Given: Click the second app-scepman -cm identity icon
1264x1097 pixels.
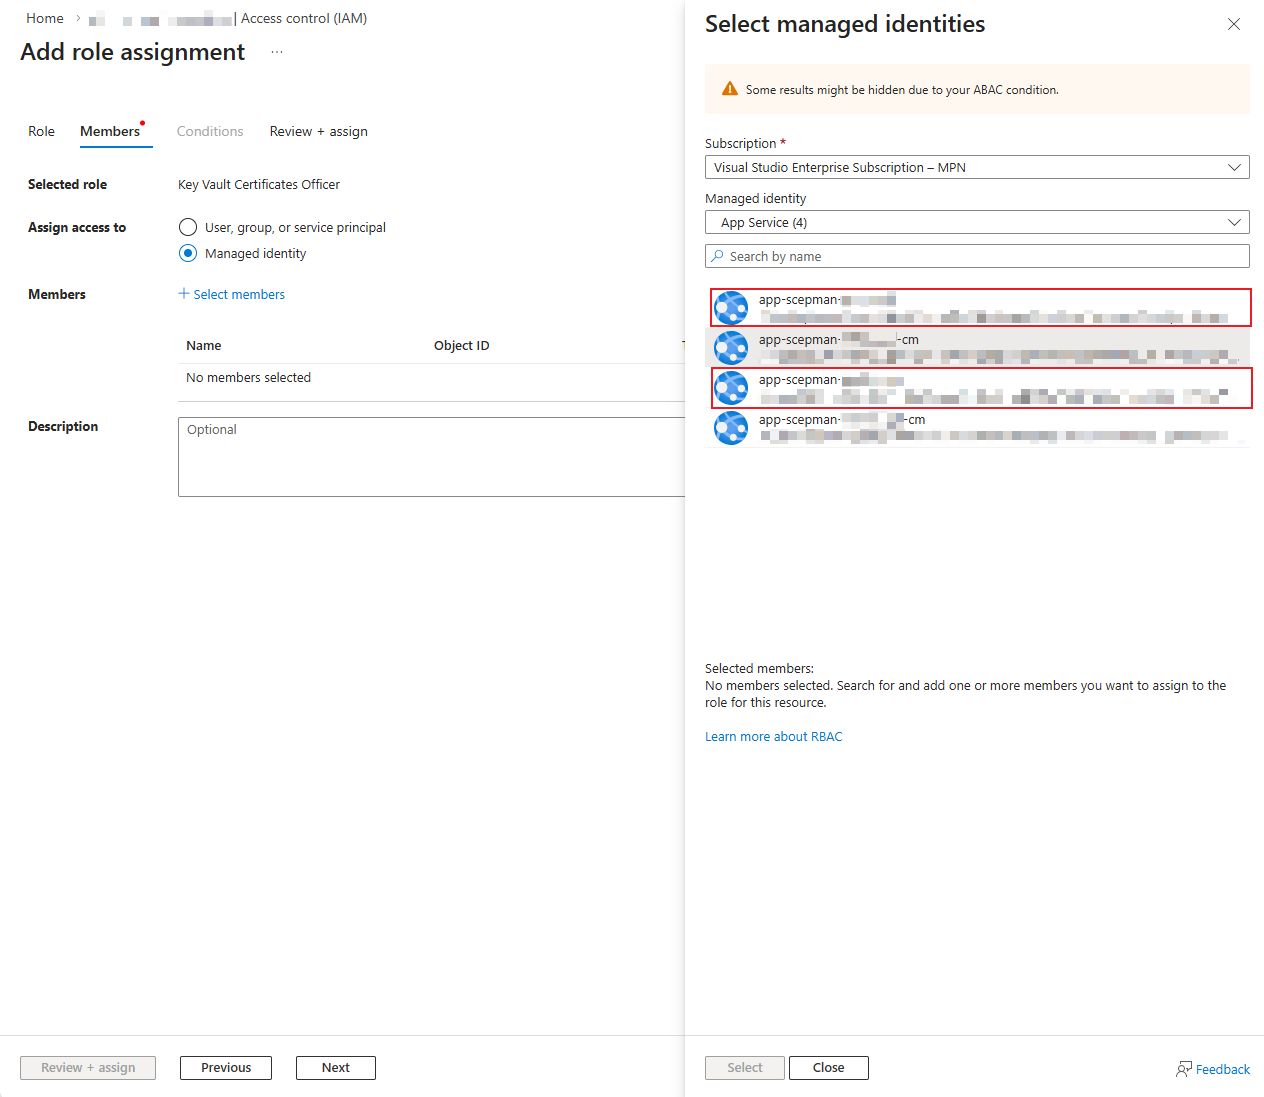Looking at the screenshot, I should (731, 348).
